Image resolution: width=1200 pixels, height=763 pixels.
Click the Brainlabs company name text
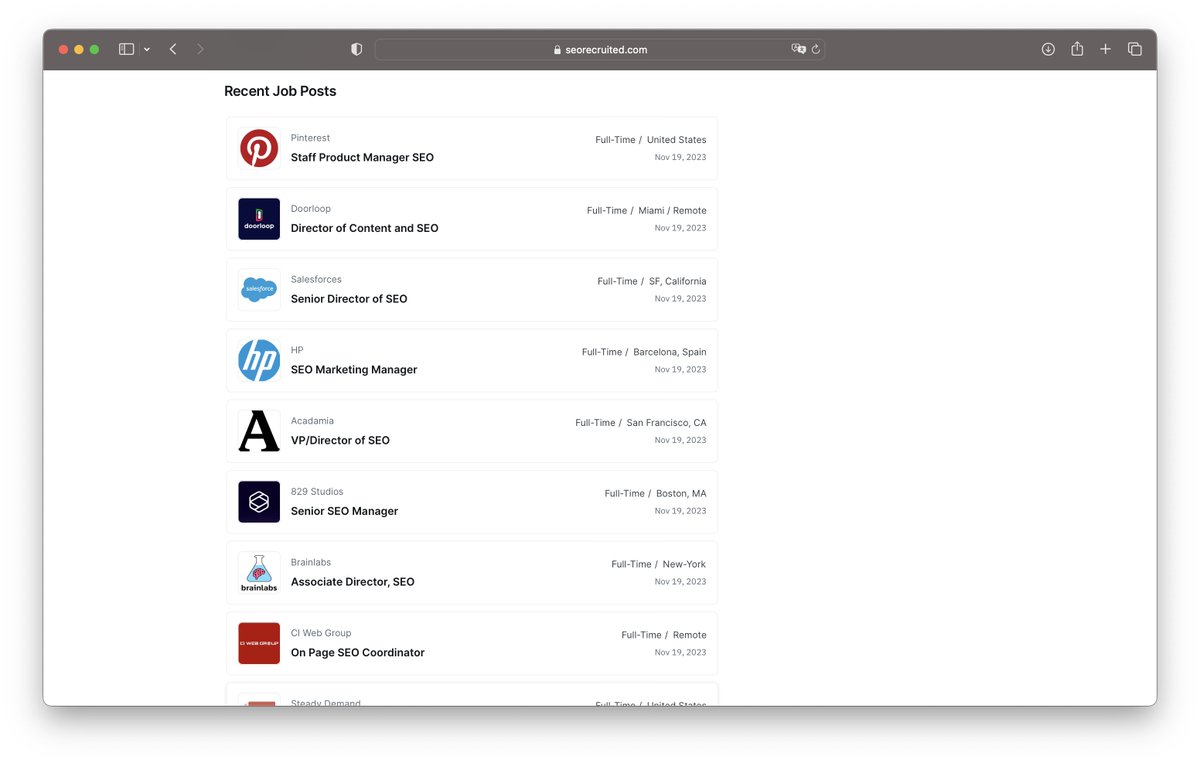click(311, 563)
